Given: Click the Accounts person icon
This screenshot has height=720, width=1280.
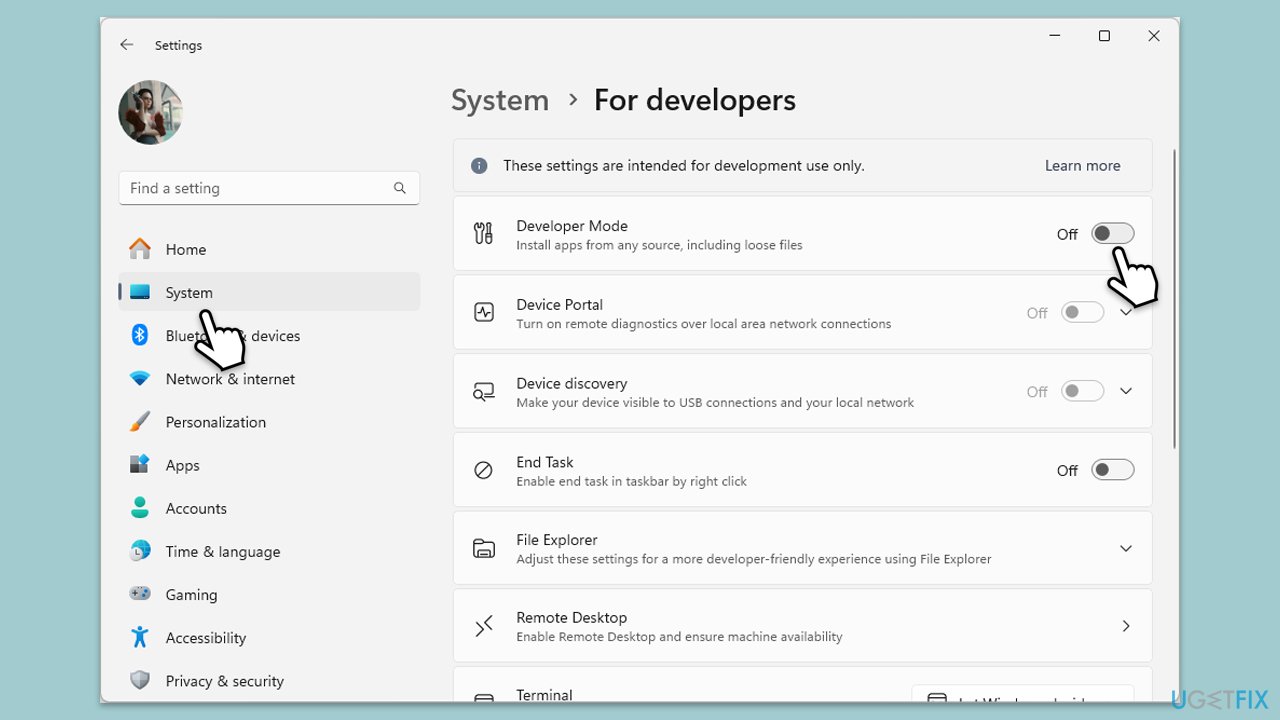Looking at the screenshot, I should [x=140, y=507].
